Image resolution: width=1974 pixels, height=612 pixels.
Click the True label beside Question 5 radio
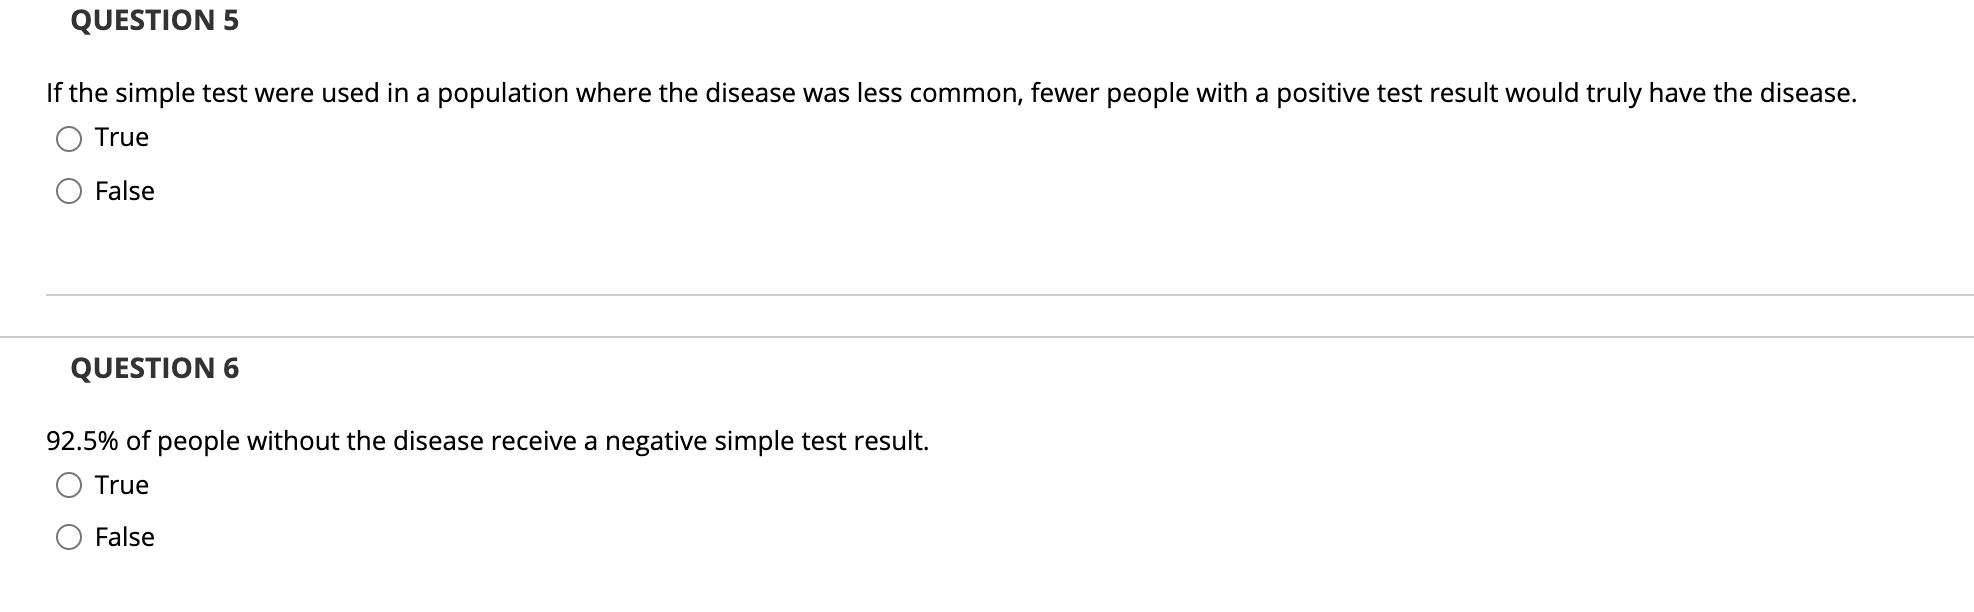[x=120, y=138]
